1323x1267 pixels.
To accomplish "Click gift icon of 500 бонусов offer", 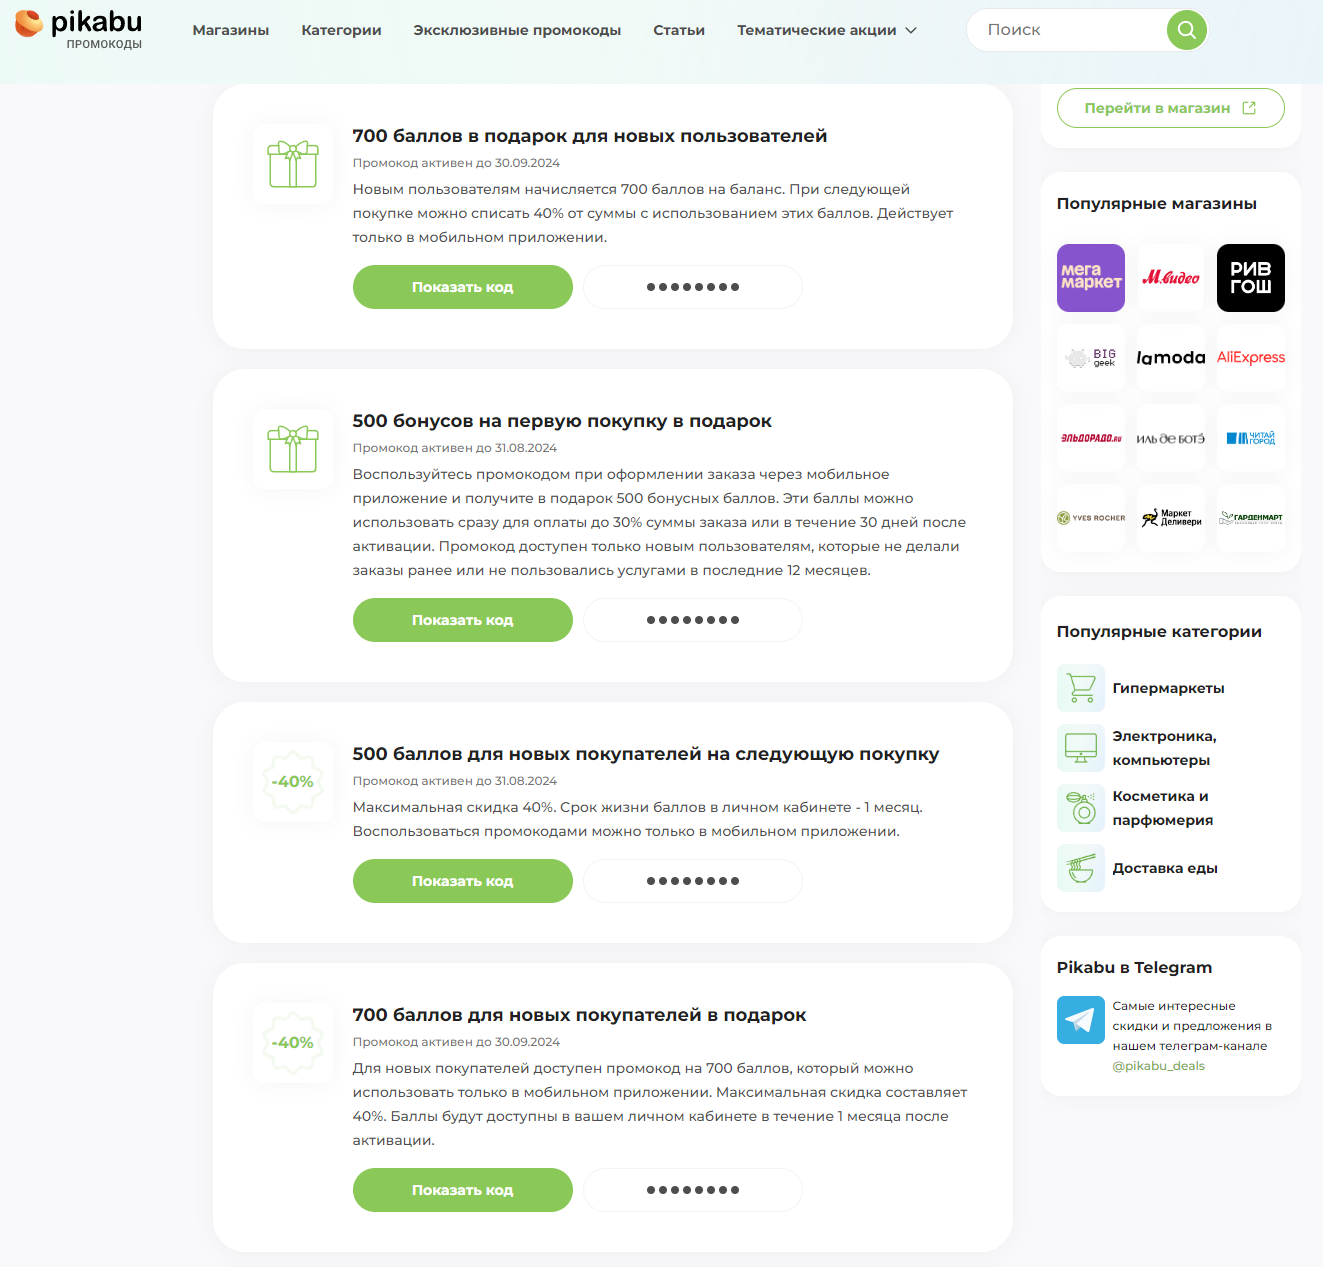I will click(293, 449).
